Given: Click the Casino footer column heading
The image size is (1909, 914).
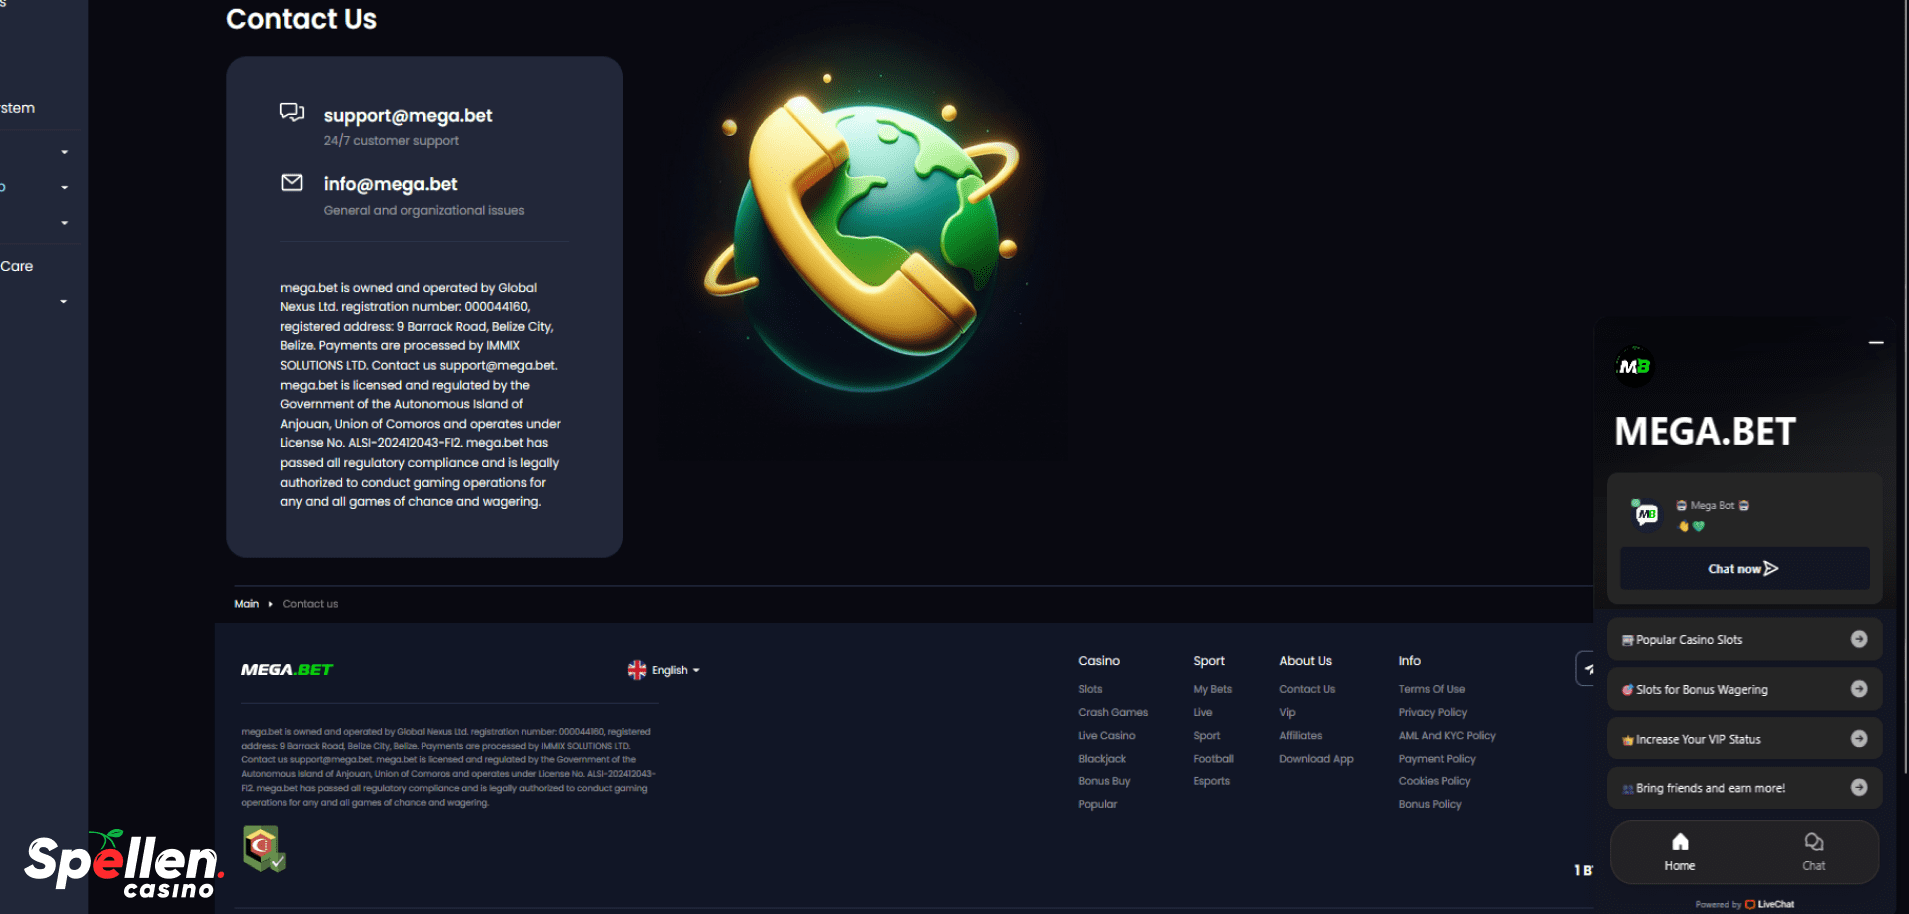Looking at the screenshot, I should click(x=1099, y=661).
